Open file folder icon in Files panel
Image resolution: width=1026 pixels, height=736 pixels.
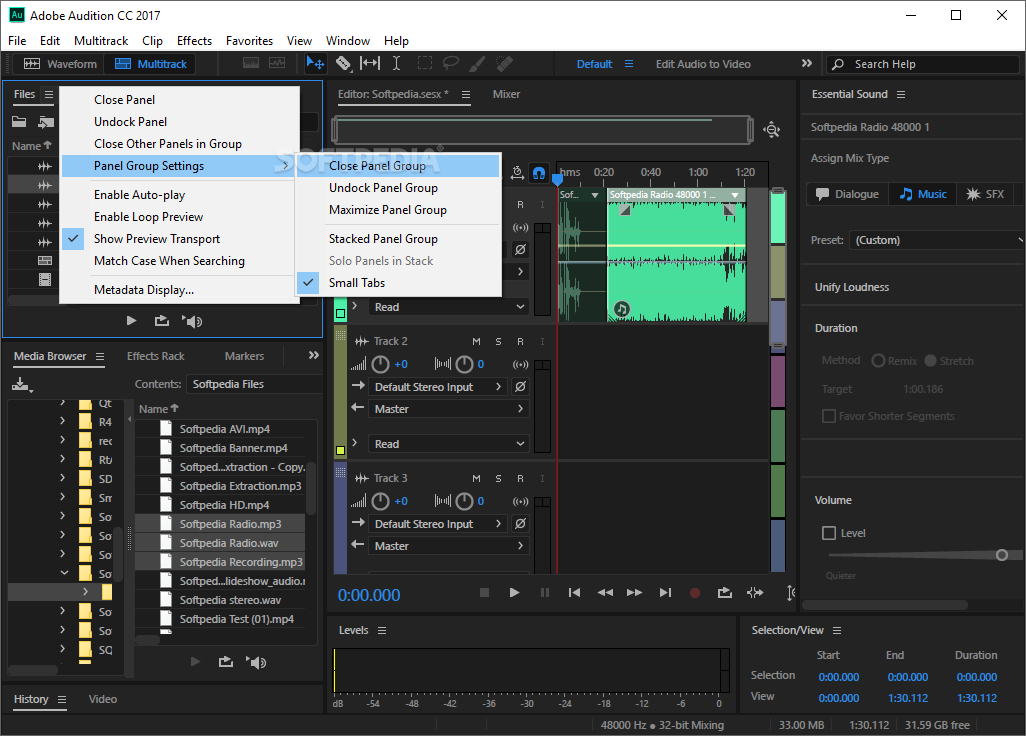pyautogui.click(x=19, y=122)
